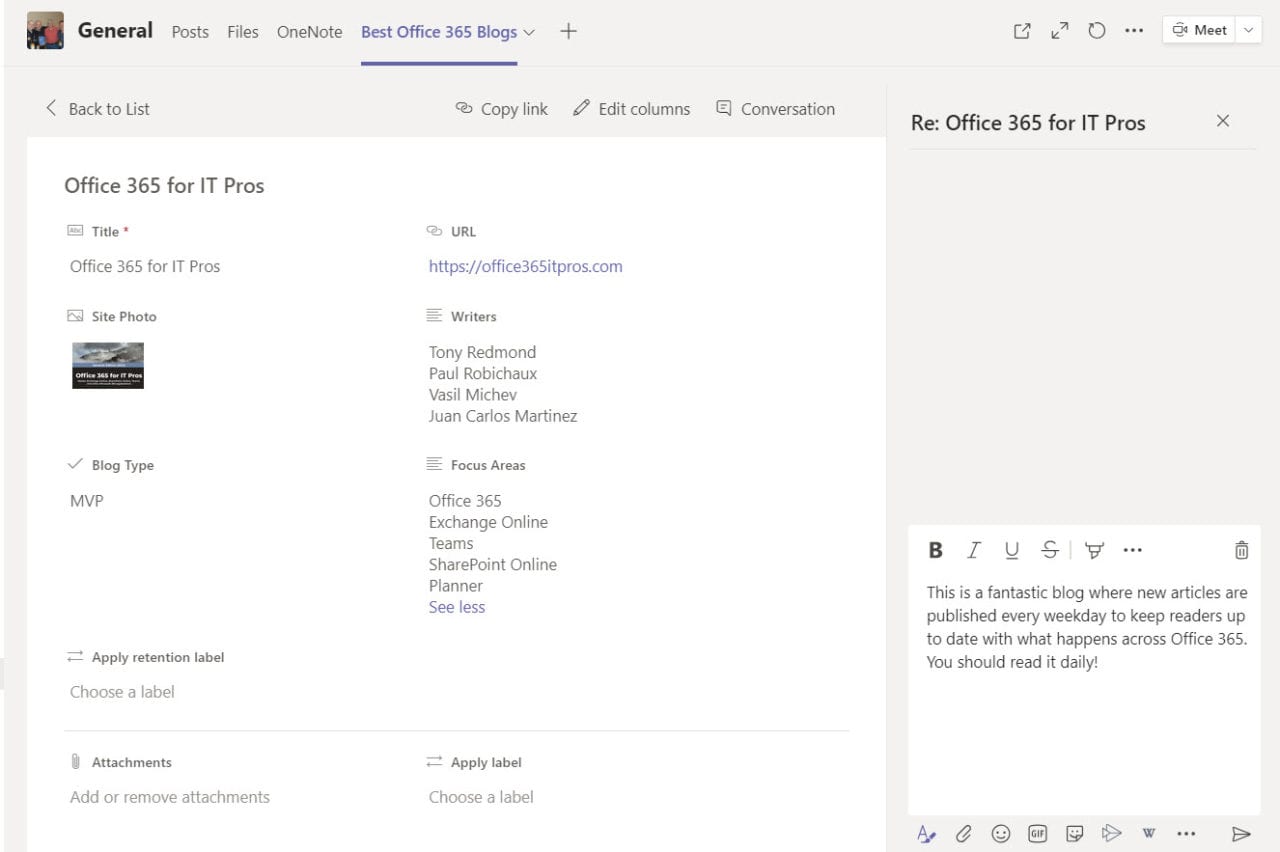Collapse Focus Areas with See less
Image resolution: width=1280 pixels, height=852 pixels.
point(457,607)
